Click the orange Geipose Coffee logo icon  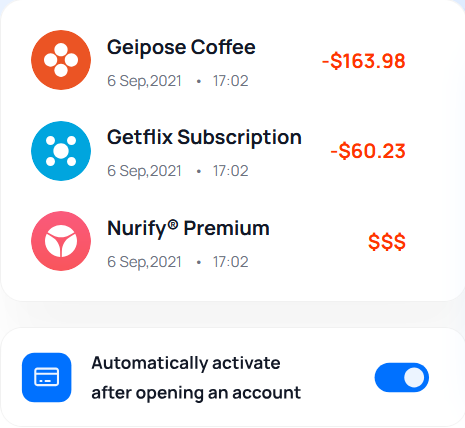[61, 60]
